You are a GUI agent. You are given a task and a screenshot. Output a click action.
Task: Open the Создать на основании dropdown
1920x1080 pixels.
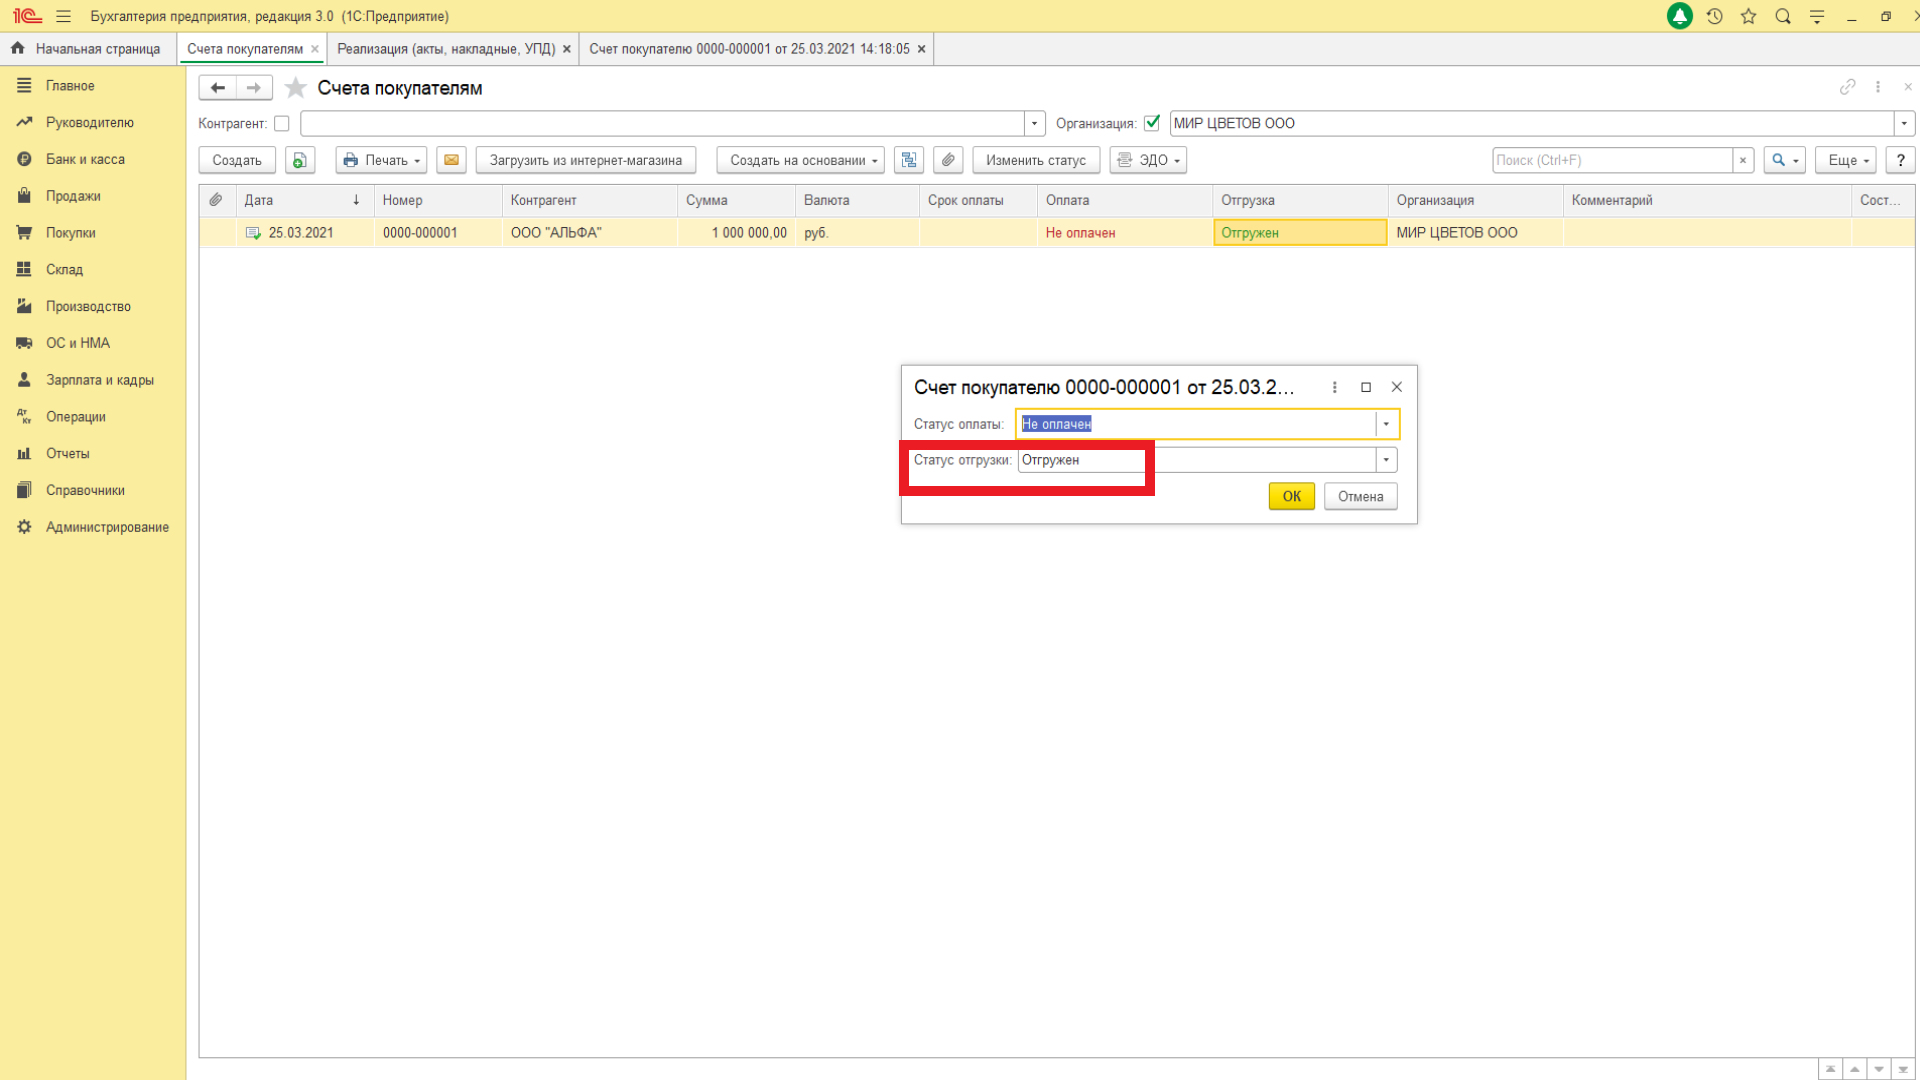point(800,160)
